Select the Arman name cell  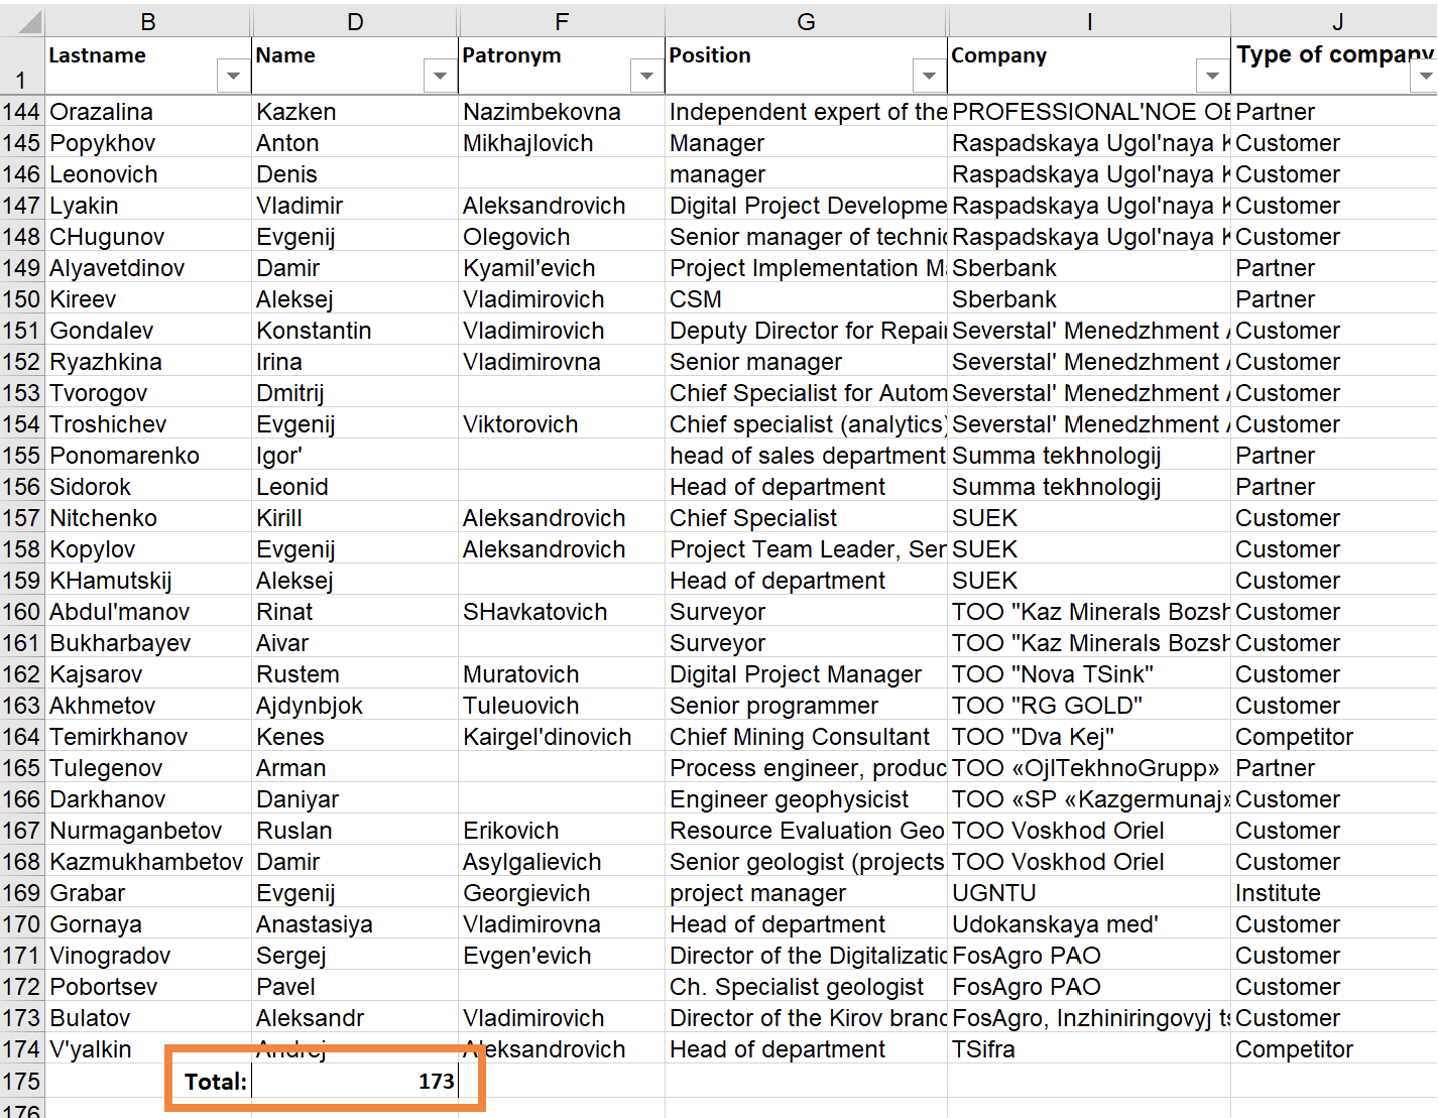355,768
